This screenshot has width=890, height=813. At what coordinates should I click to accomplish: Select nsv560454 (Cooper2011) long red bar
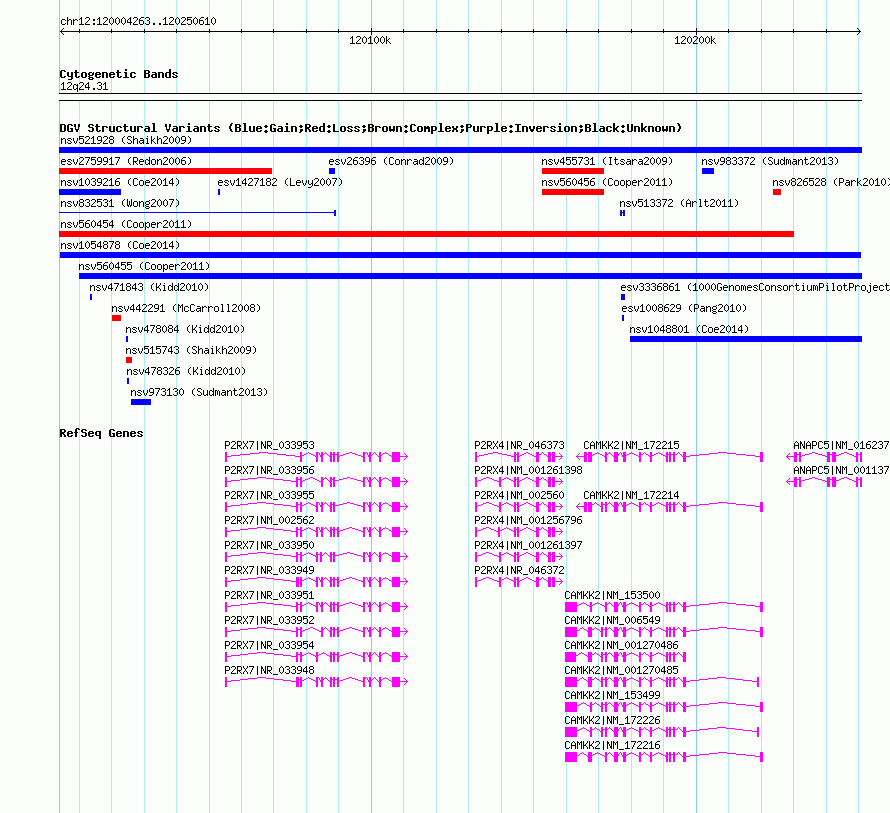(426, 234)
